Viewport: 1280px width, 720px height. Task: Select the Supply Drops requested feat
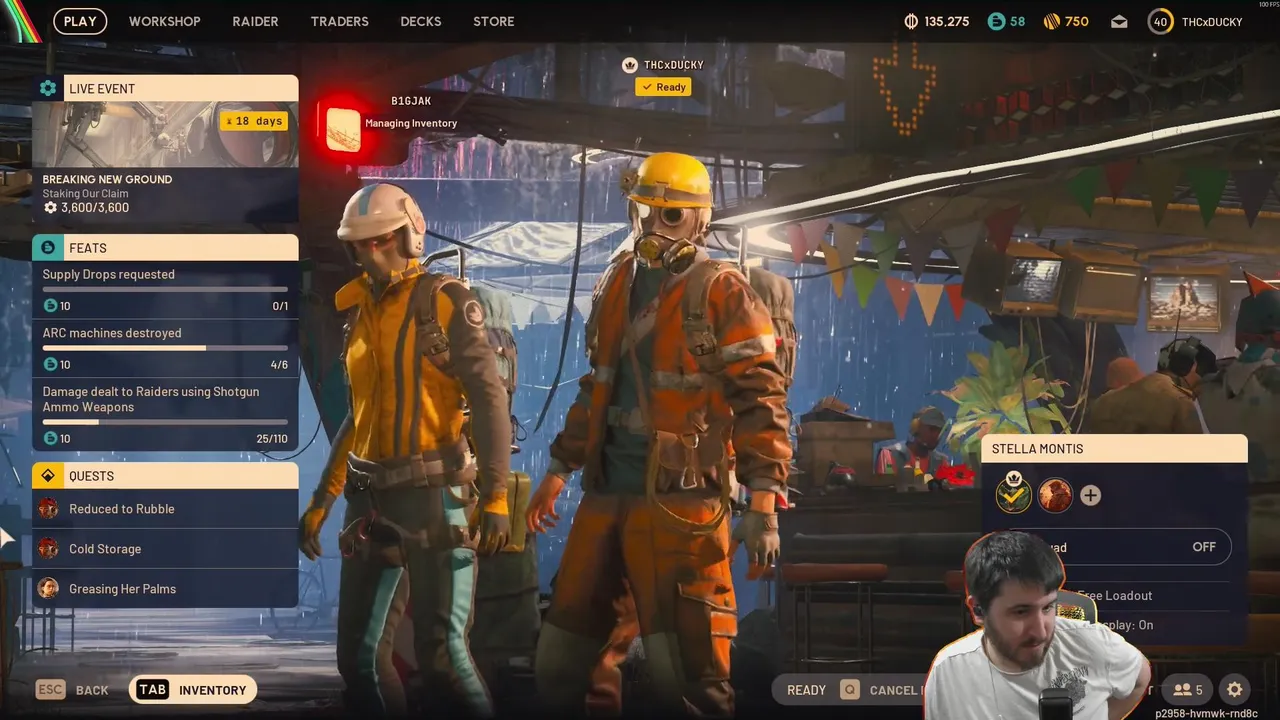(165, 289)
